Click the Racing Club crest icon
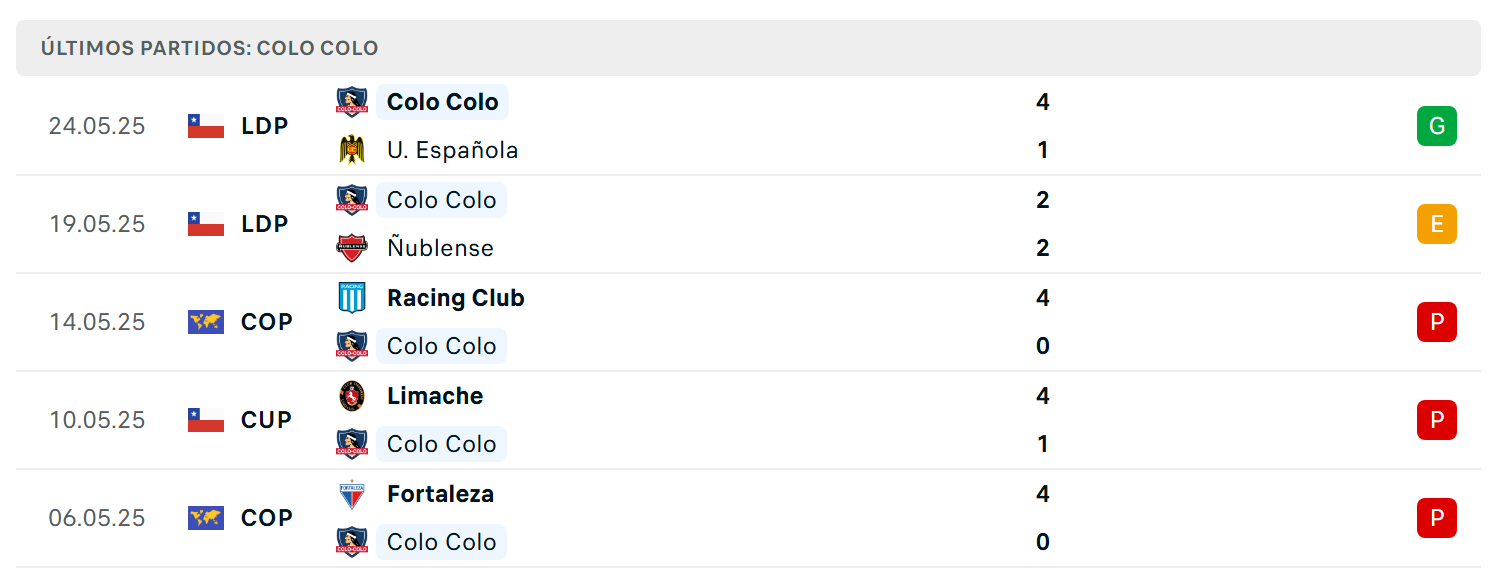1494x583 pixels. tap(351, 298)
